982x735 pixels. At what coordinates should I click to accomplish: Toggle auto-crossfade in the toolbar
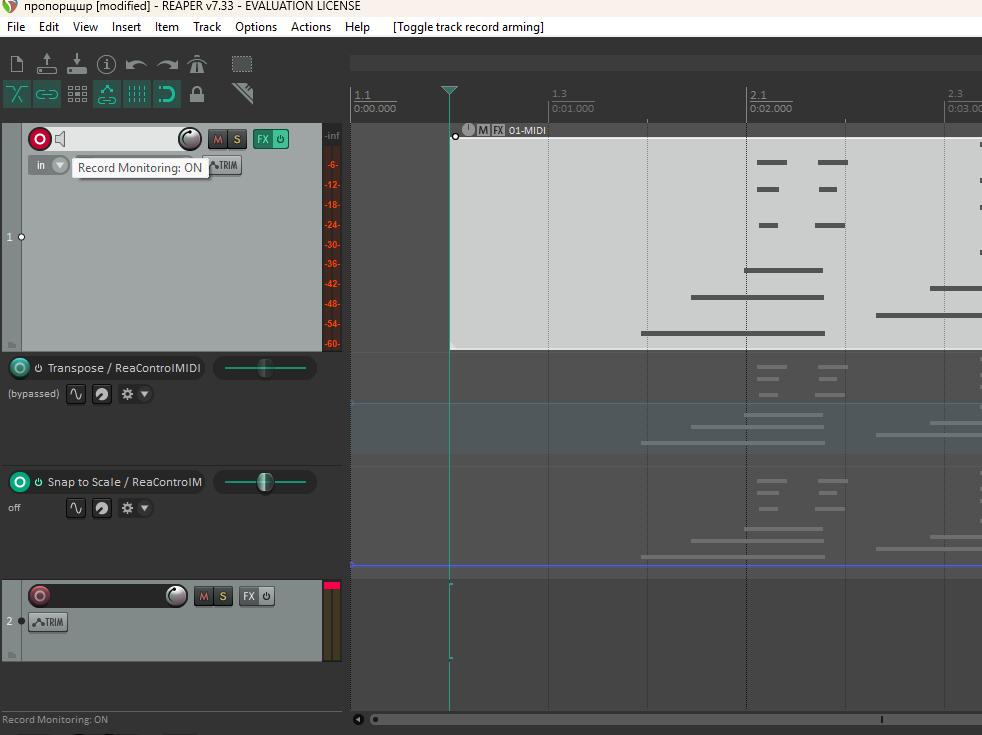[x=17, y=94]
